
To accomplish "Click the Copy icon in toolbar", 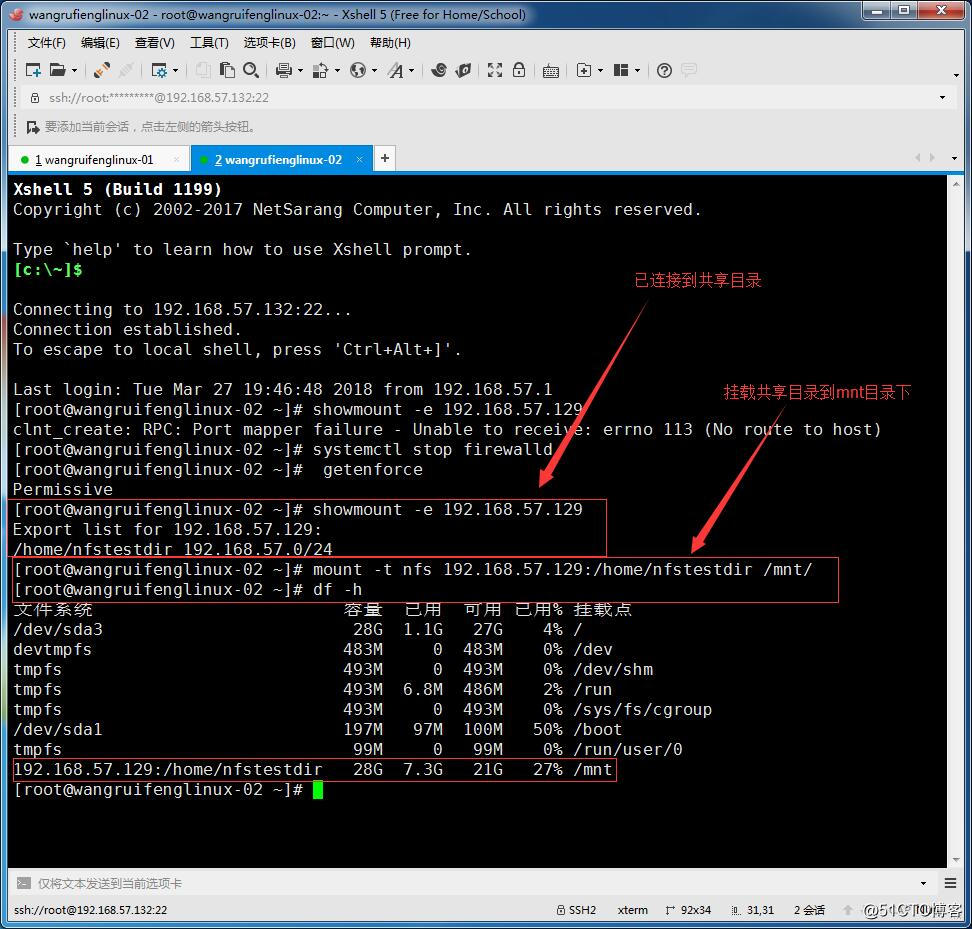I will 203,70.
